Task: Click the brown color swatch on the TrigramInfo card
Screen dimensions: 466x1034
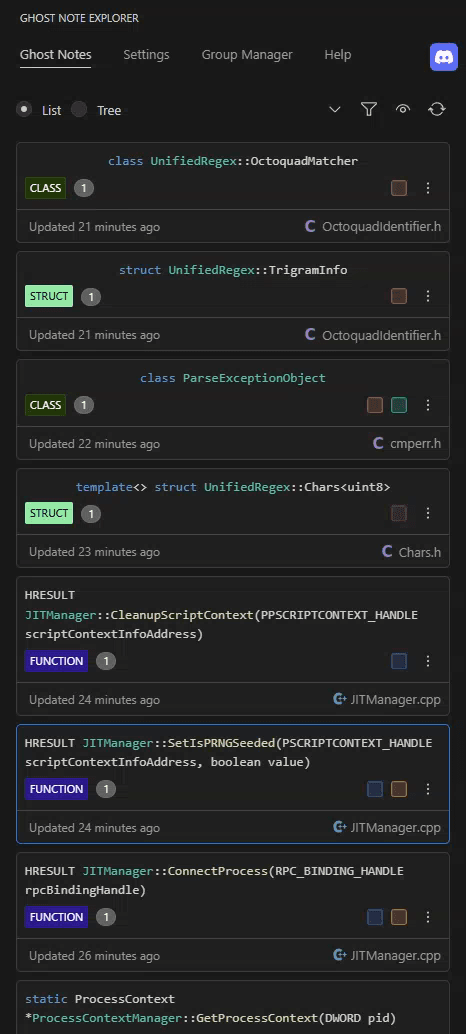Action: 399,296
